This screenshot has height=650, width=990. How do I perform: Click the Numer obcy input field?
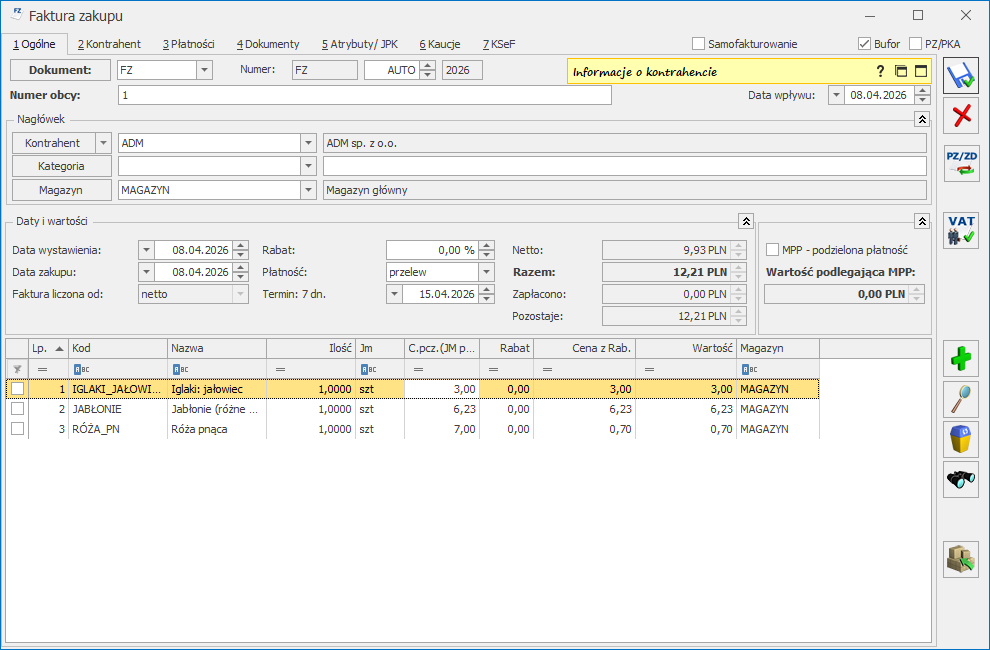point(364,95)
